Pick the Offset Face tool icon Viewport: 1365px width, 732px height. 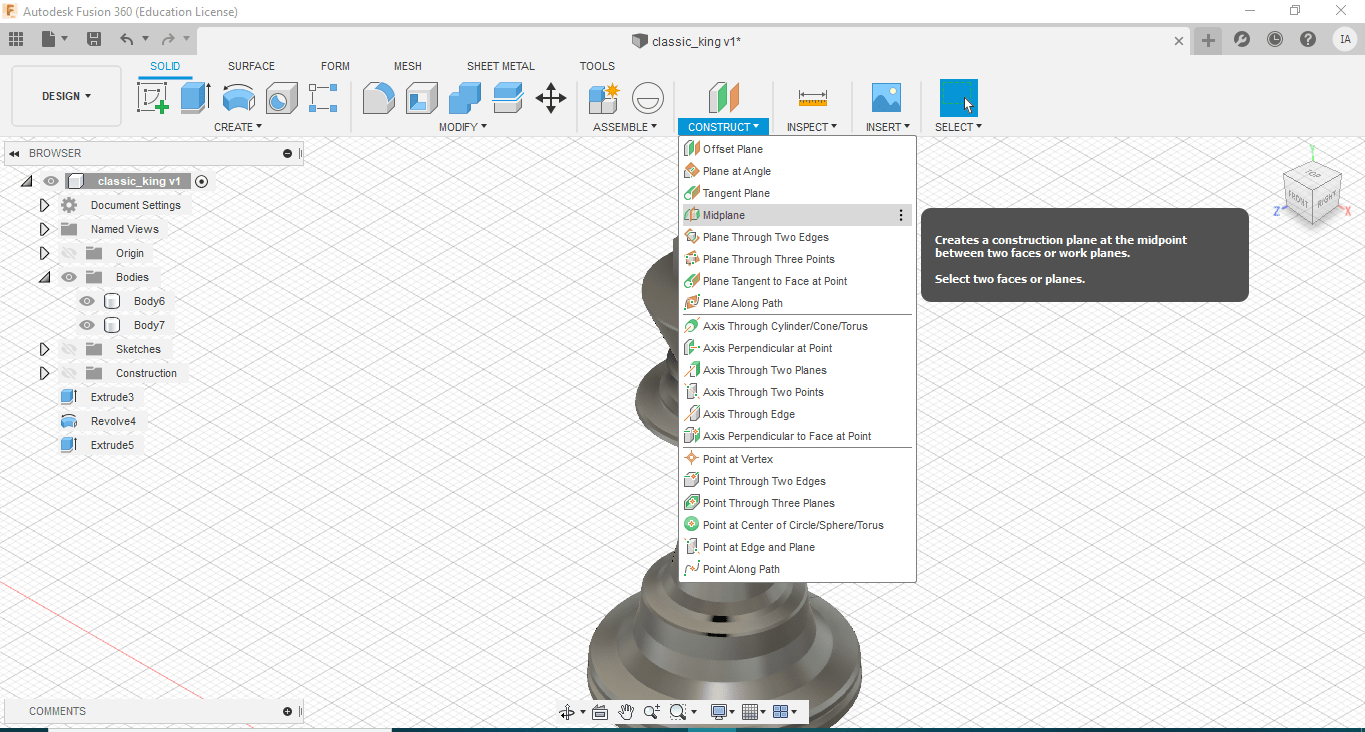[x=508, y=98]
